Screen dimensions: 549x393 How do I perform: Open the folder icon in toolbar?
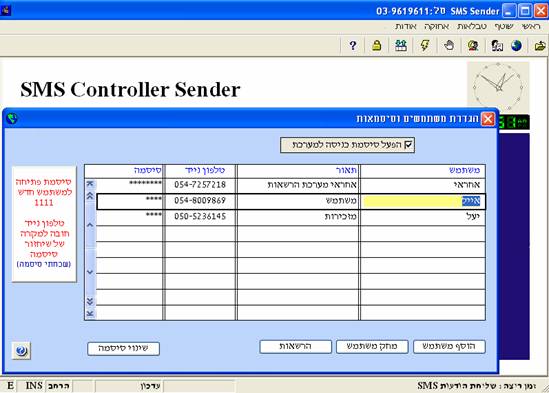tap(540, 46)
